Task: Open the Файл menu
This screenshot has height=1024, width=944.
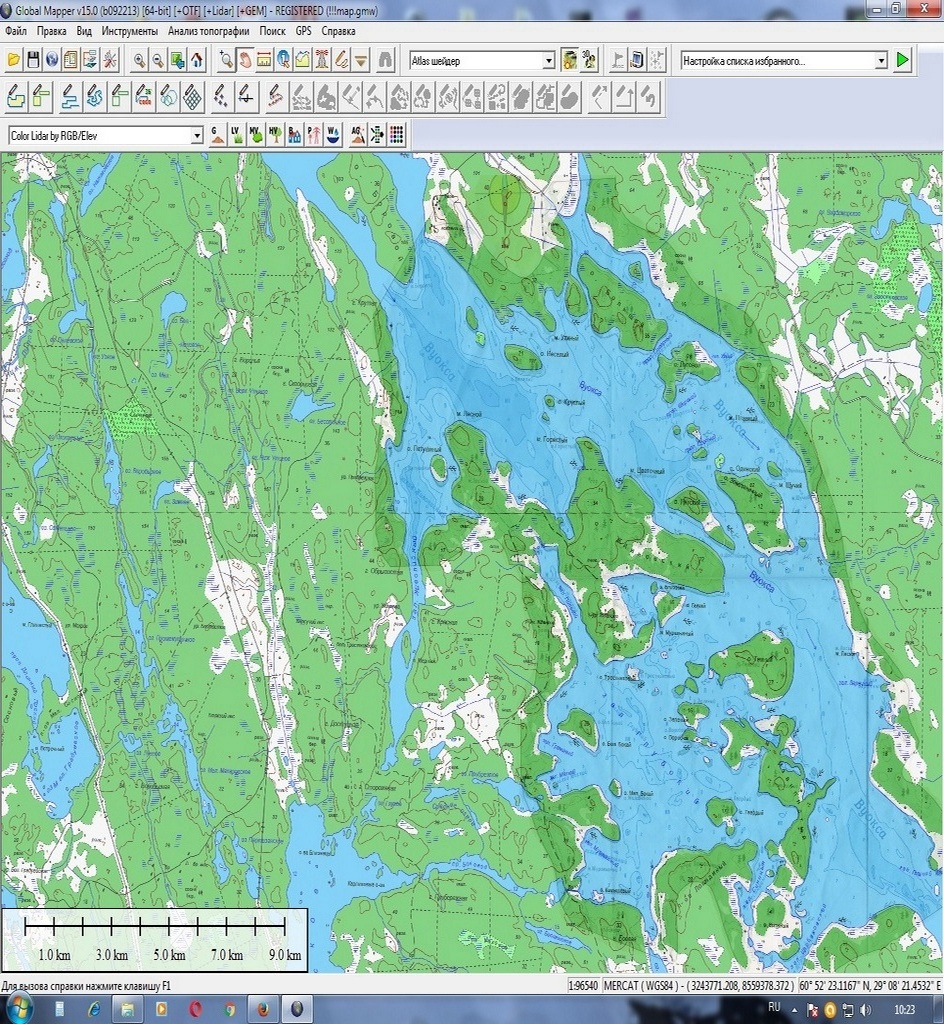Action: 15,31
